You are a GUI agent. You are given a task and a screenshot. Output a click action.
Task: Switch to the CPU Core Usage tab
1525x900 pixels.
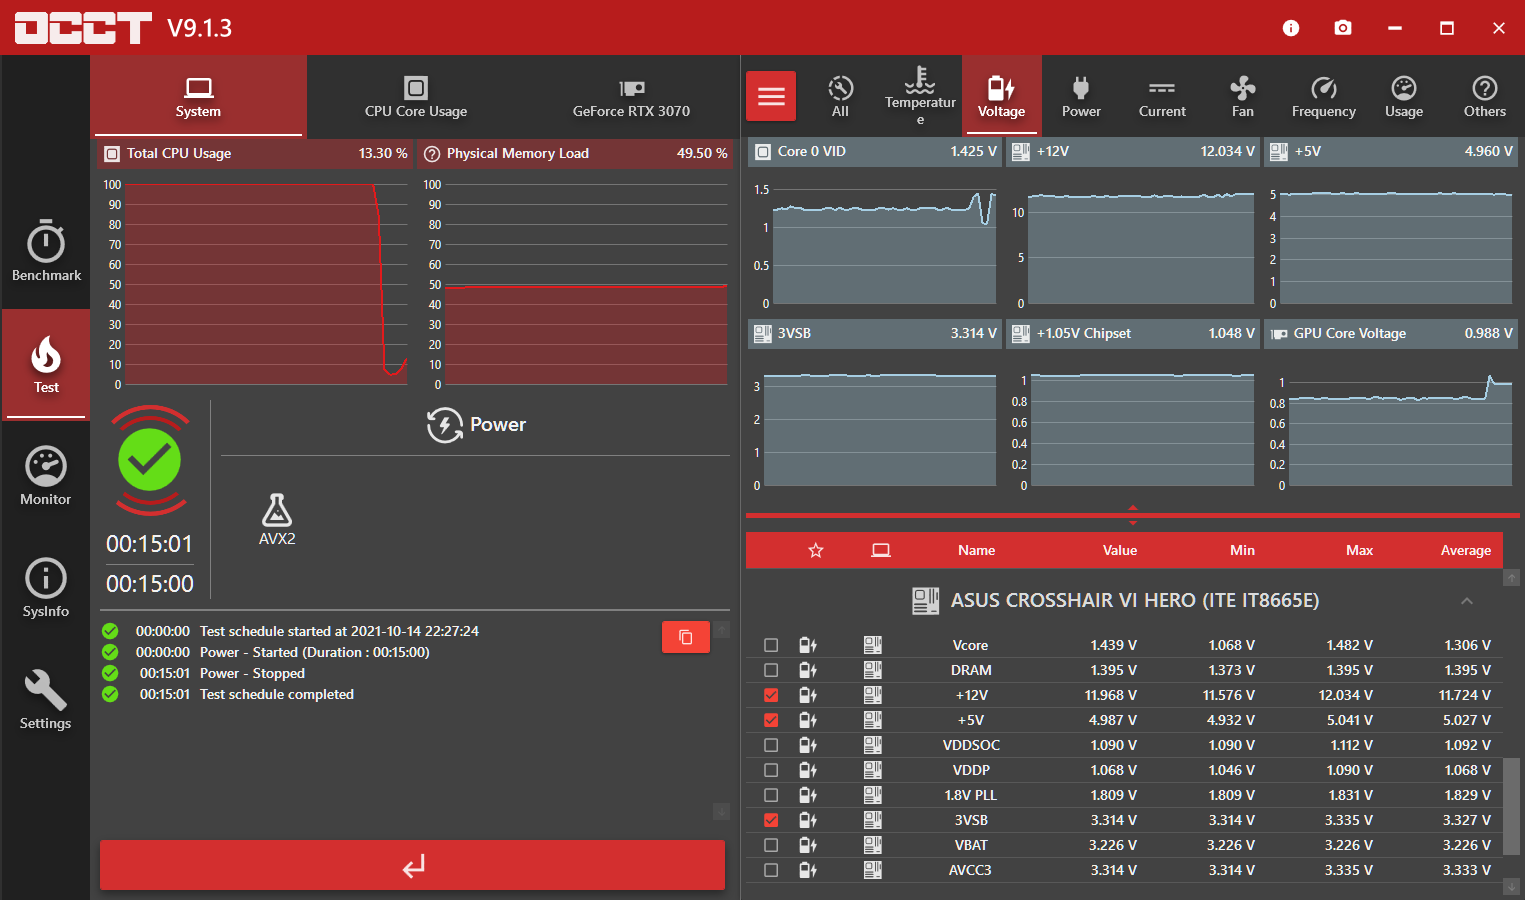pos(416,96)
